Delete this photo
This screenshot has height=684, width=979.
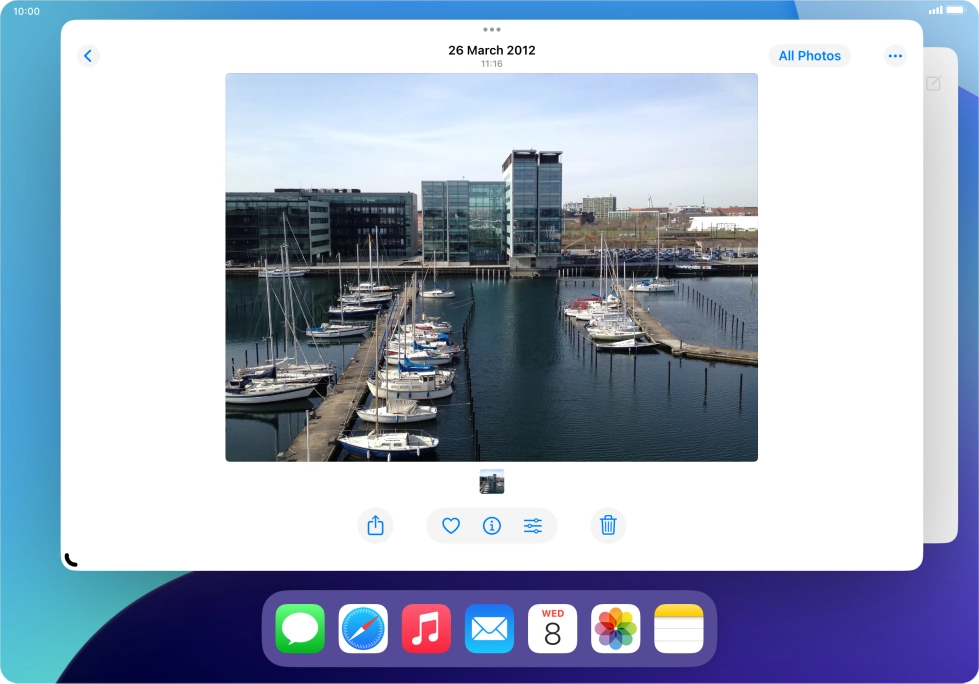(607, 525)
